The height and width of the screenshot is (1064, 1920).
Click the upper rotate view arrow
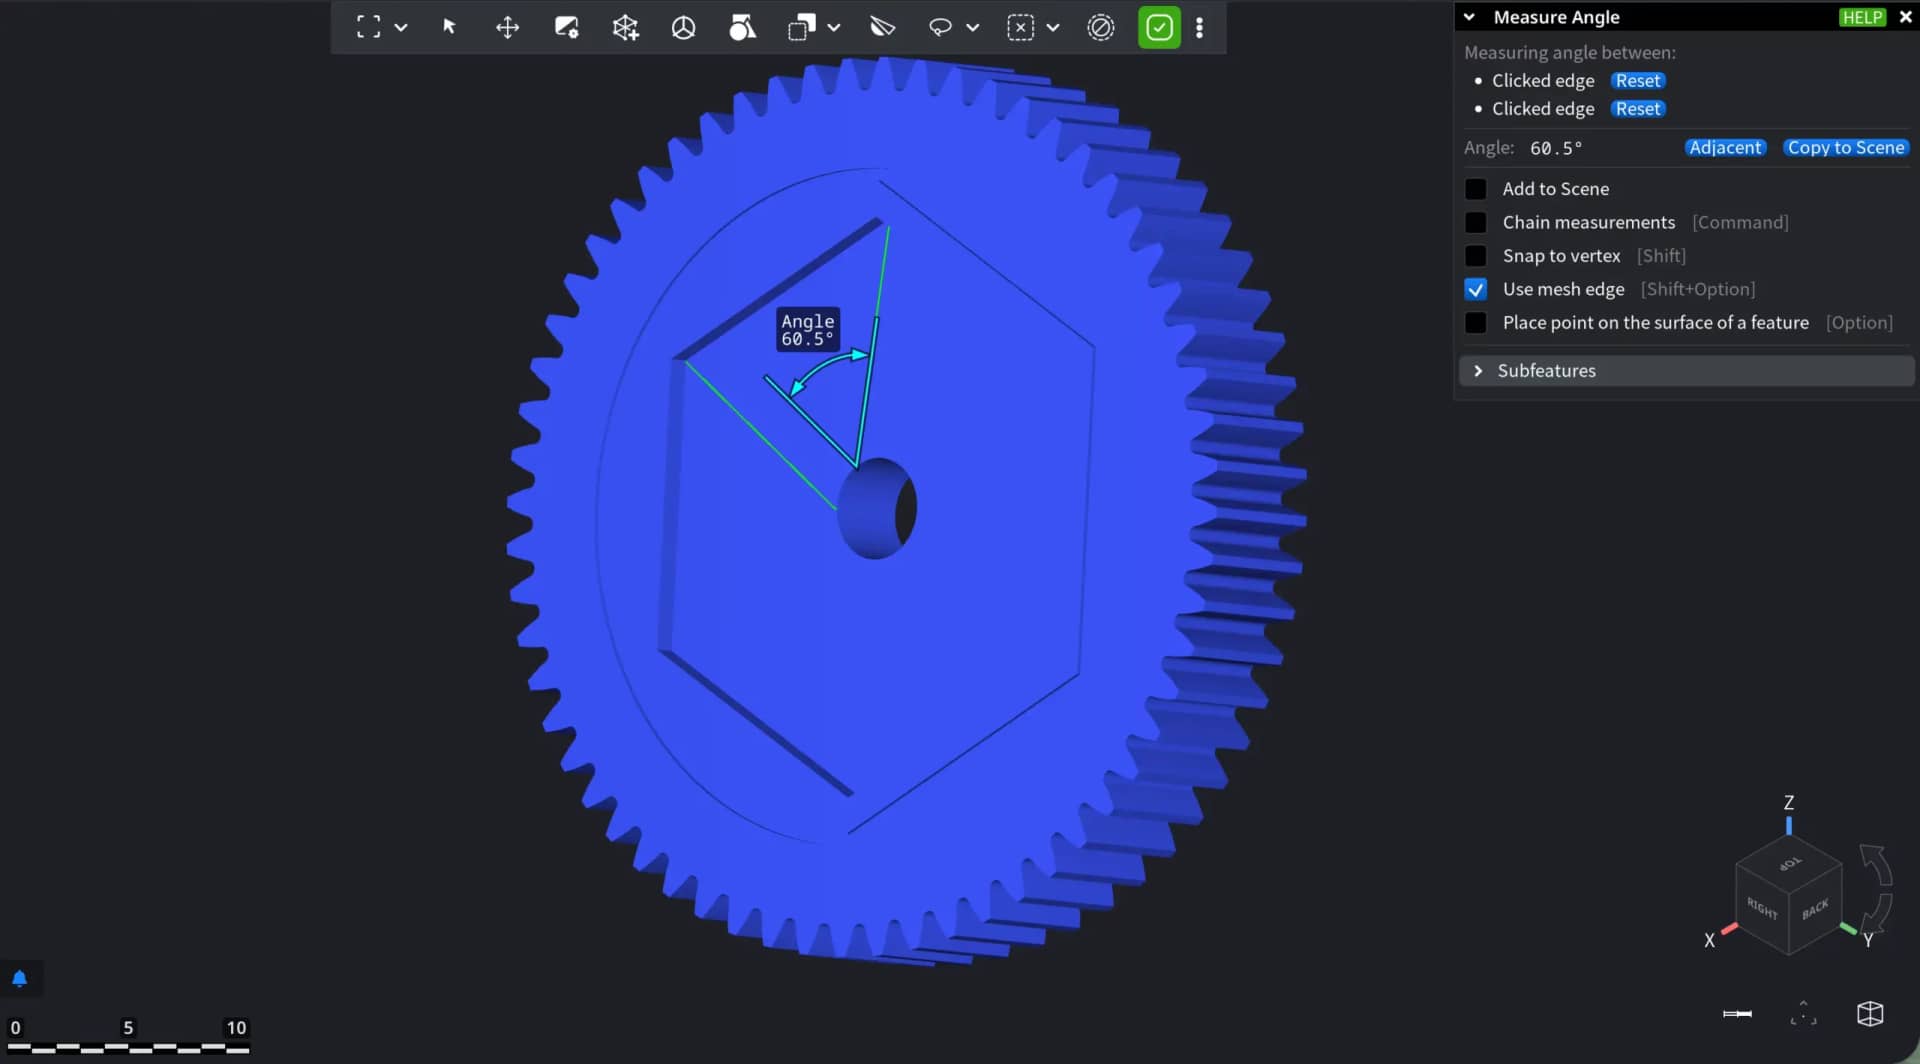[x=1877, y=864]
